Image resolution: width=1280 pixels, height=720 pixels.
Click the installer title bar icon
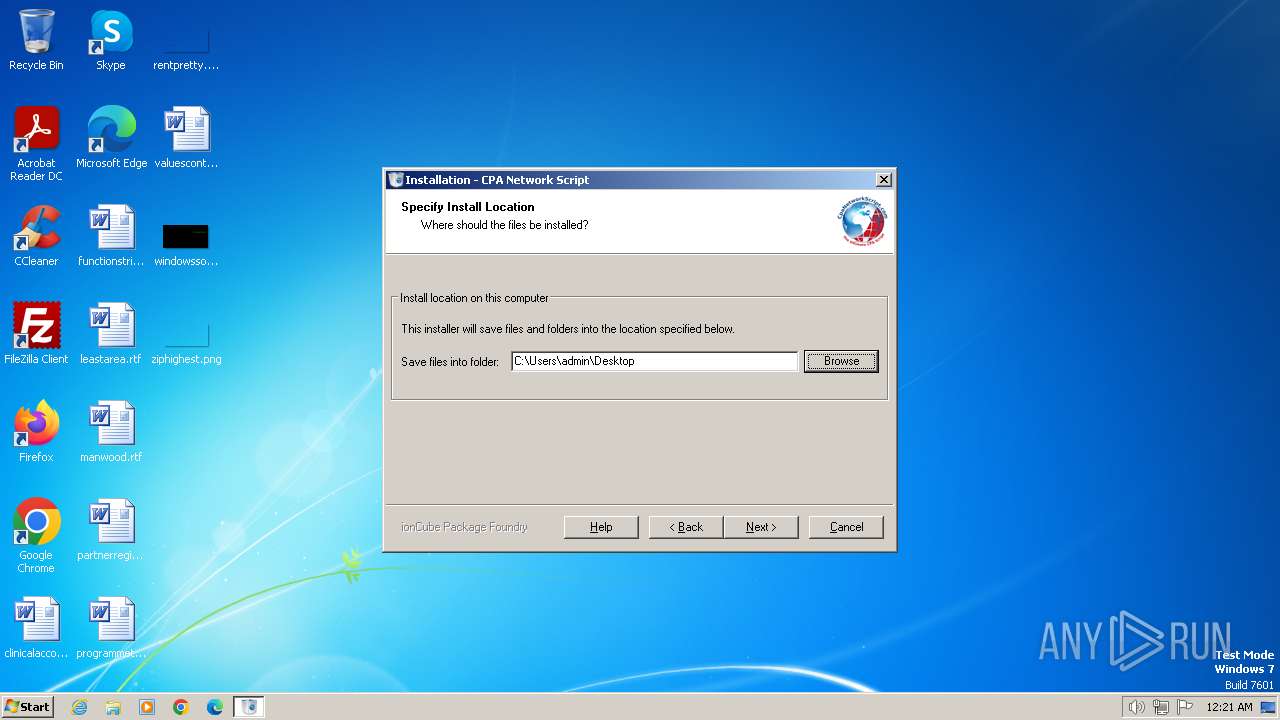pyautogui.click(x=395, y=180)
